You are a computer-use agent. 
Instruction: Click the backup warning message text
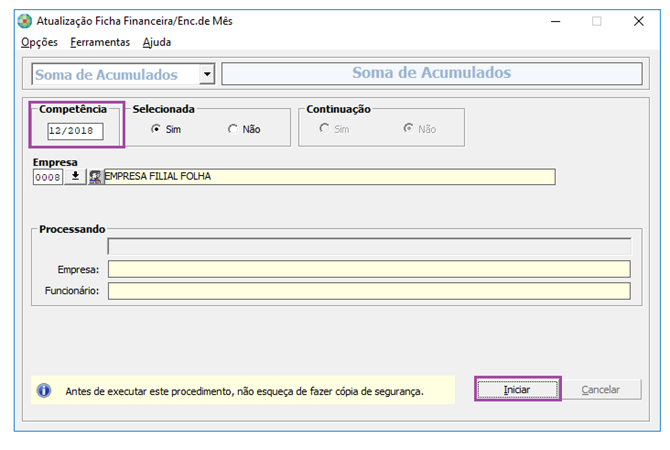tap(244, 391)
